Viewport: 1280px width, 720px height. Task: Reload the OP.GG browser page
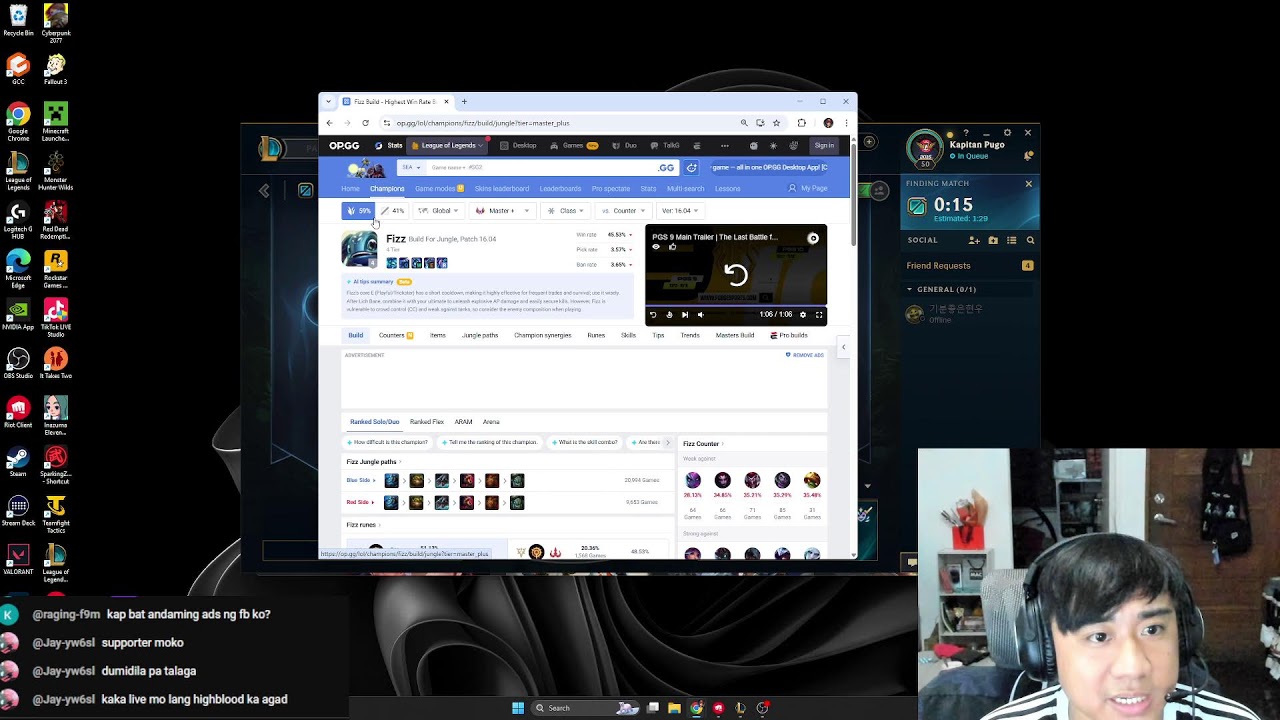click(365, 123)
